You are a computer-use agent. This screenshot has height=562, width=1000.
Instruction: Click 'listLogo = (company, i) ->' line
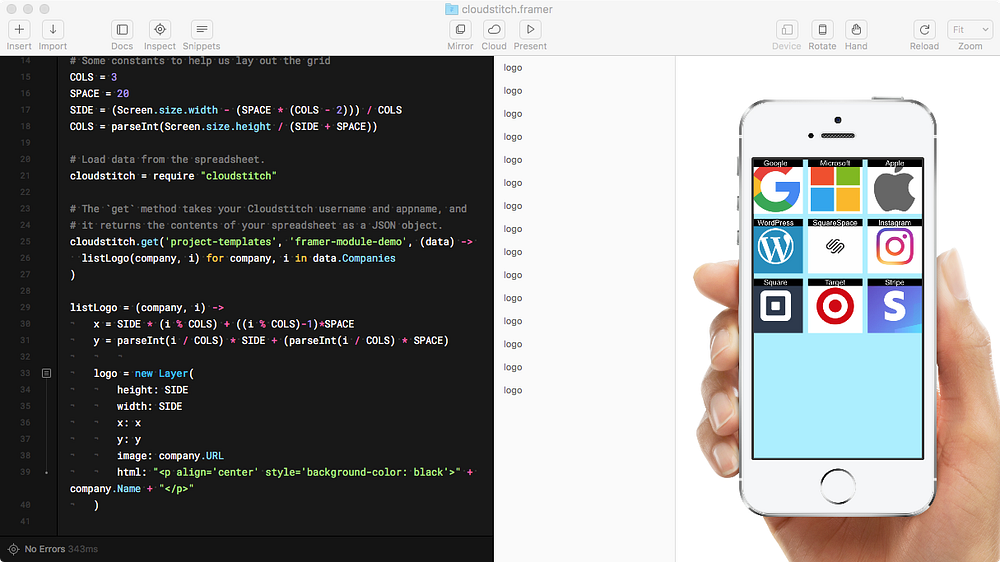[147, 307]
